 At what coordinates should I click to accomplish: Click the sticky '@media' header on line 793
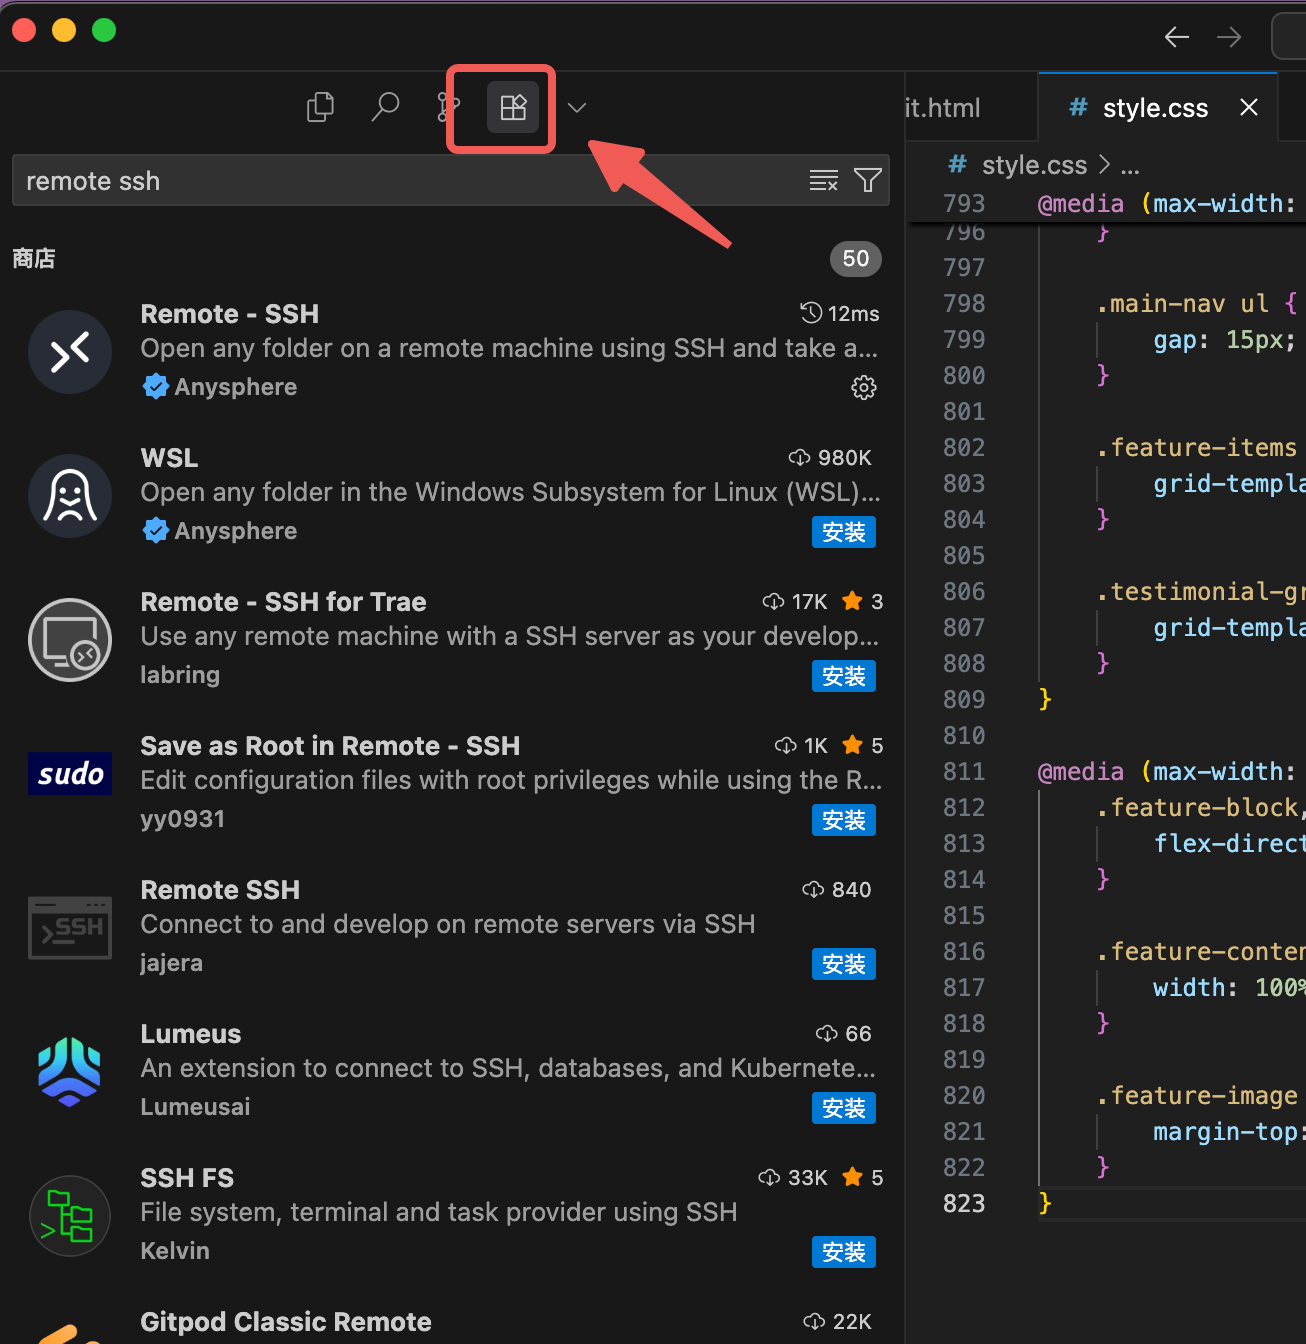coord(1081,203)
